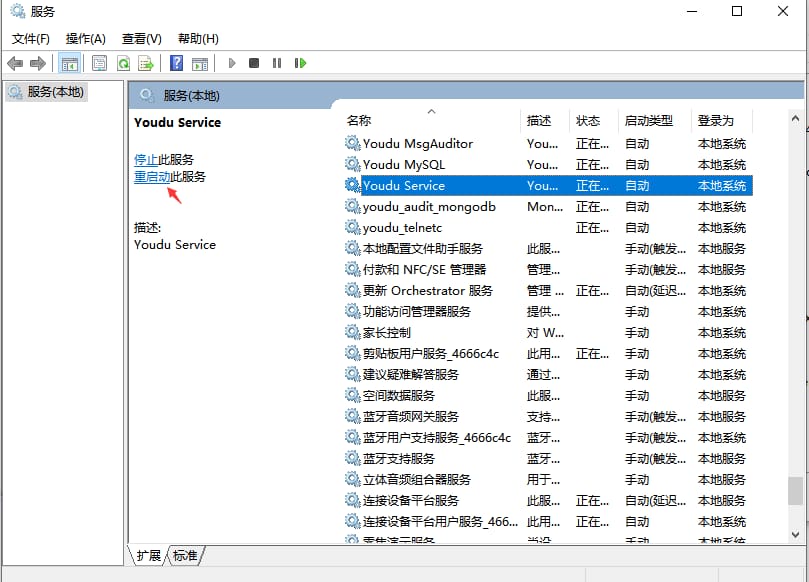Switch to the 标准 tab

click(x=185, y=555)
